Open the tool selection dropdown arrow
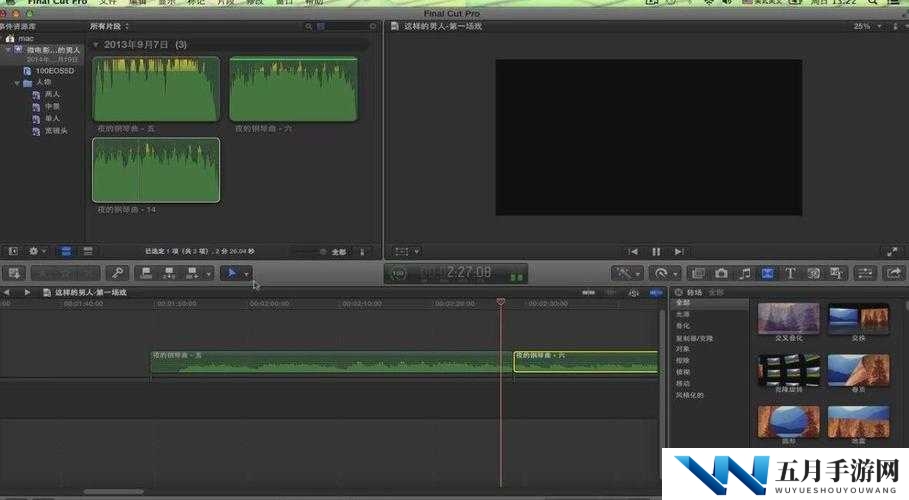The width and height of the screenshot is (909, 500). point(246,273)
